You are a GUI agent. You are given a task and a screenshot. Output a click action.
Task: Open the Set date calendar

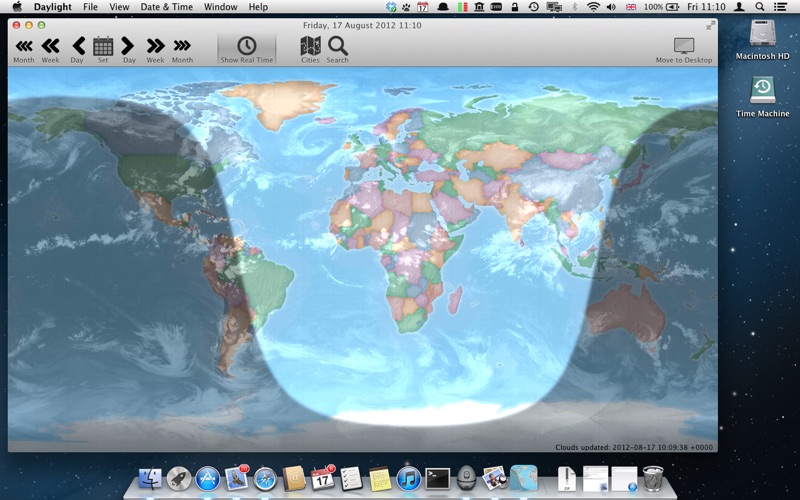point(103,46)
